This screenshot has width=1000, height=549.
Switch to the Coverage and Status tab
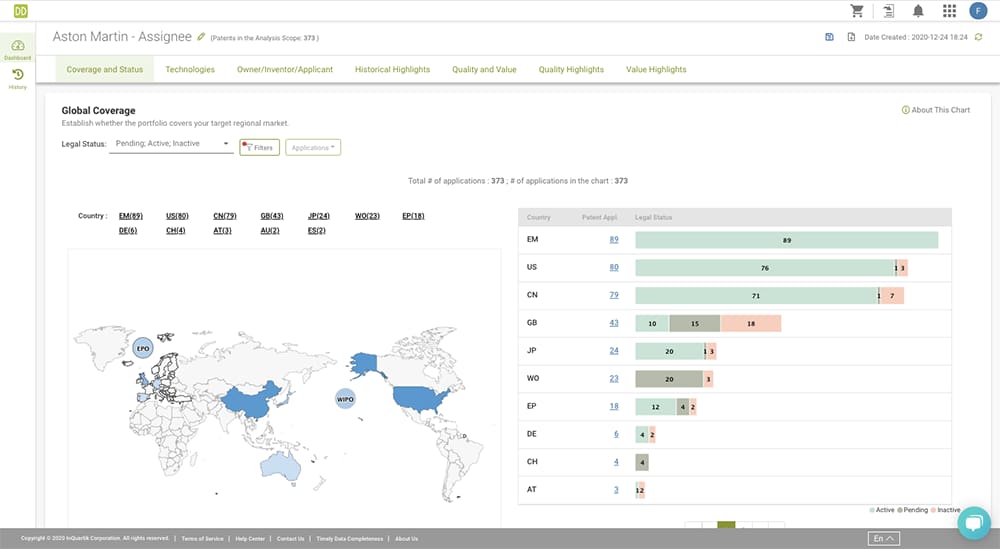pyautogui.click(x=105, y=69)
